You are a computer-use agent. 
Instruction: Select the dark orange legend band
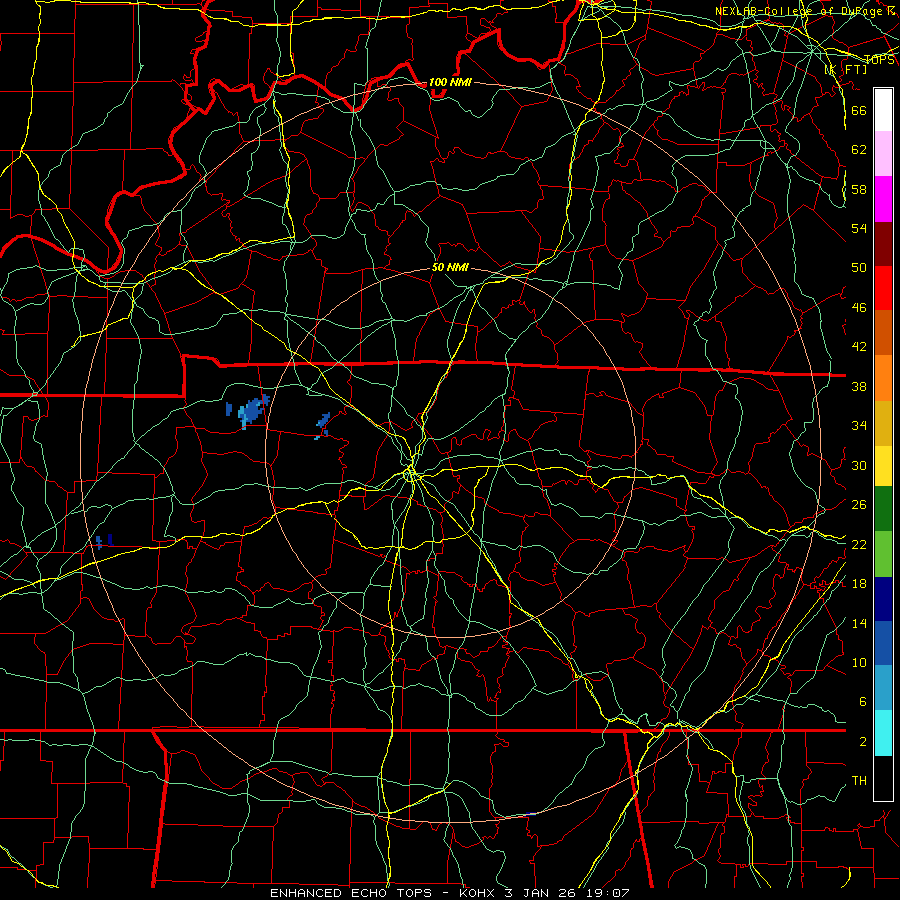[x=883, y=333]
